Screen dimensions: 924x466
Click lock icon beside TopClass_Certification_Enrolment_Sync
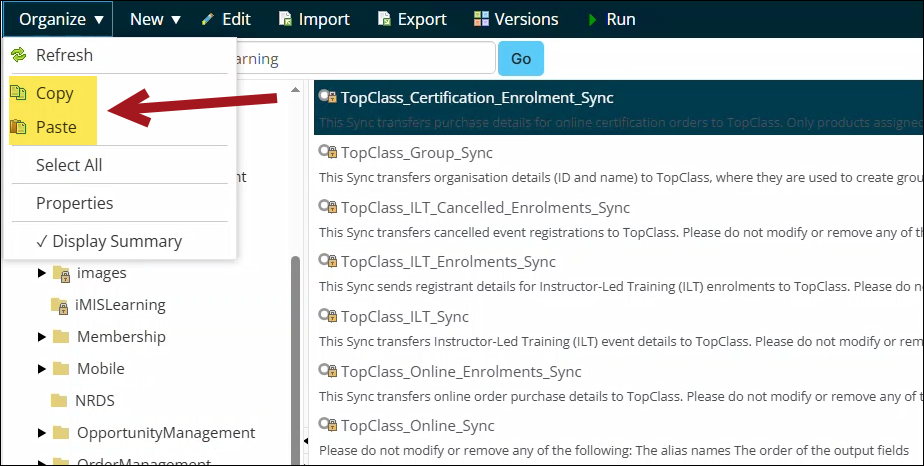[332, 98]
